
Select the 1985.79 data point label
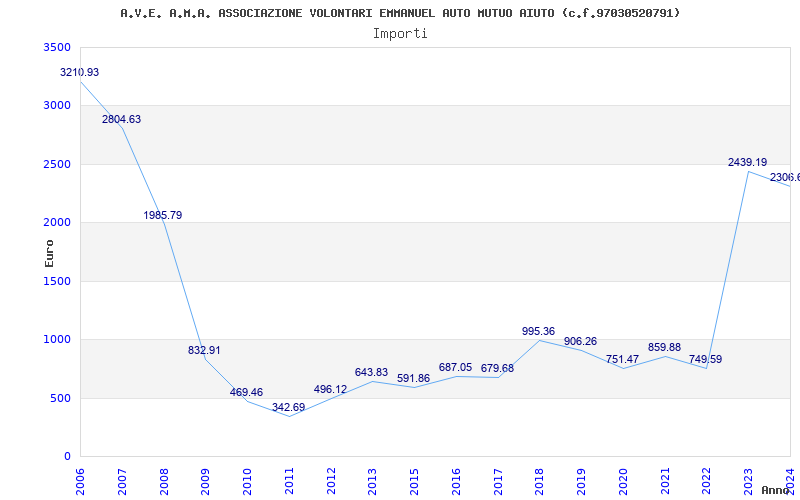pyautogui.click(x=163, y=215)
